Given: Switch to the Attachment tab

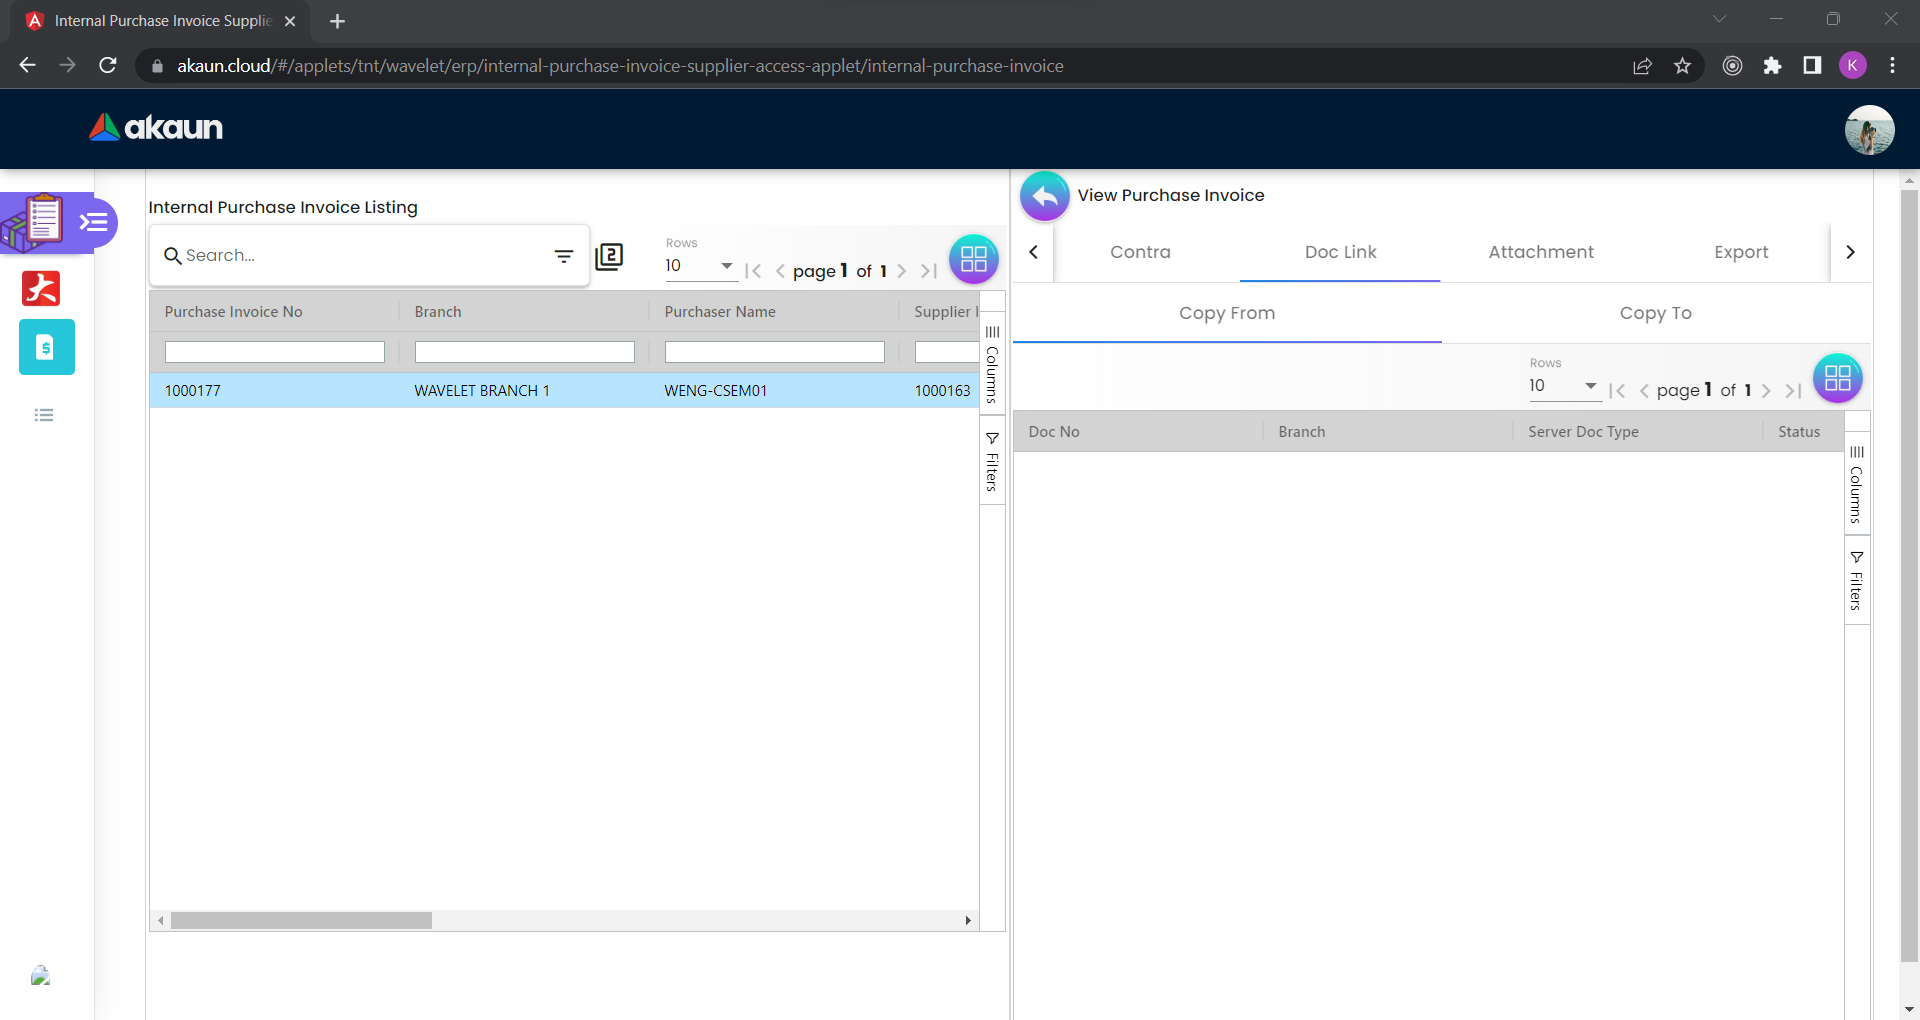Looking at the screenshot, I should [x=1540, y=252].
